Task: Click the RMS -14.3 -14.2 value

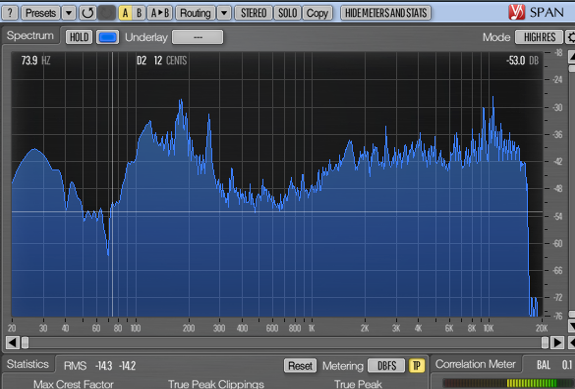Action: tap(100, 366)
